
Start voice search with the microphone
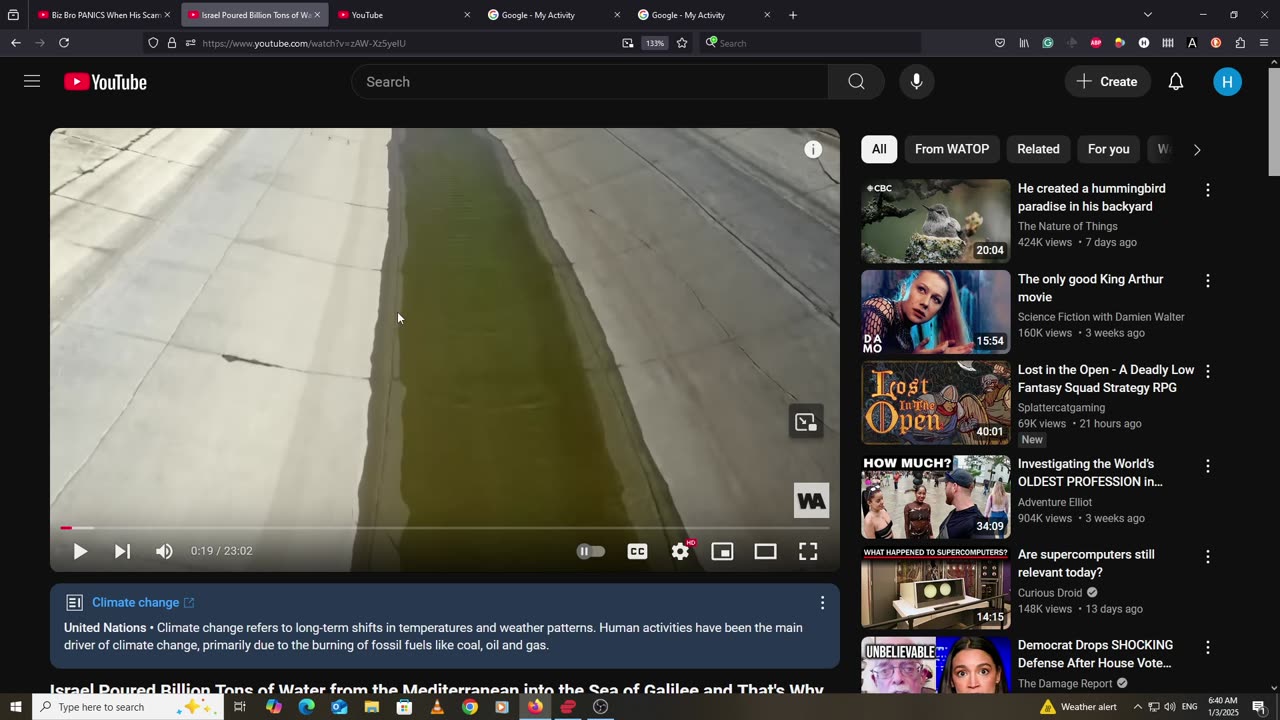point(916,82)
